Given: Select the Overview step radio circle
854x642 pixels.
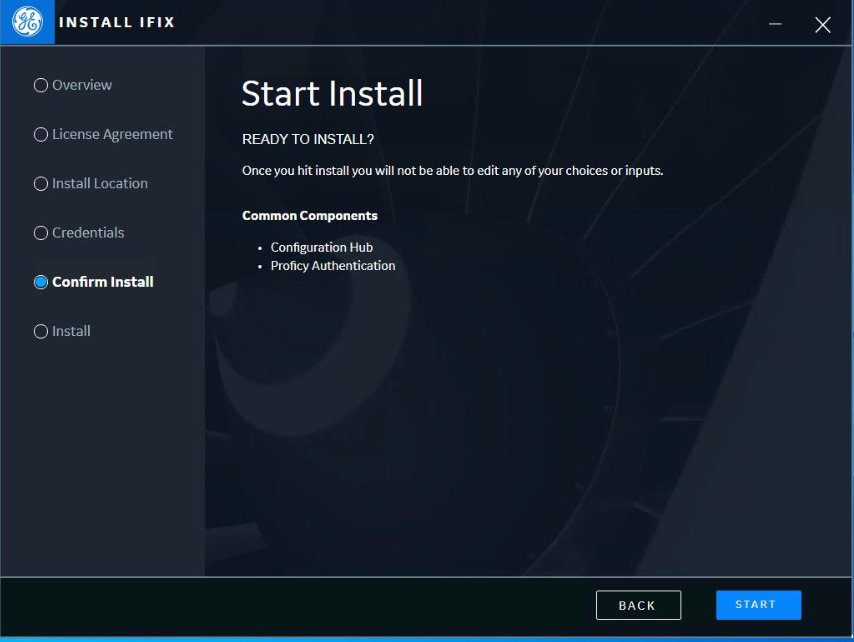Looking at the screenshot, I should point(41,85).
